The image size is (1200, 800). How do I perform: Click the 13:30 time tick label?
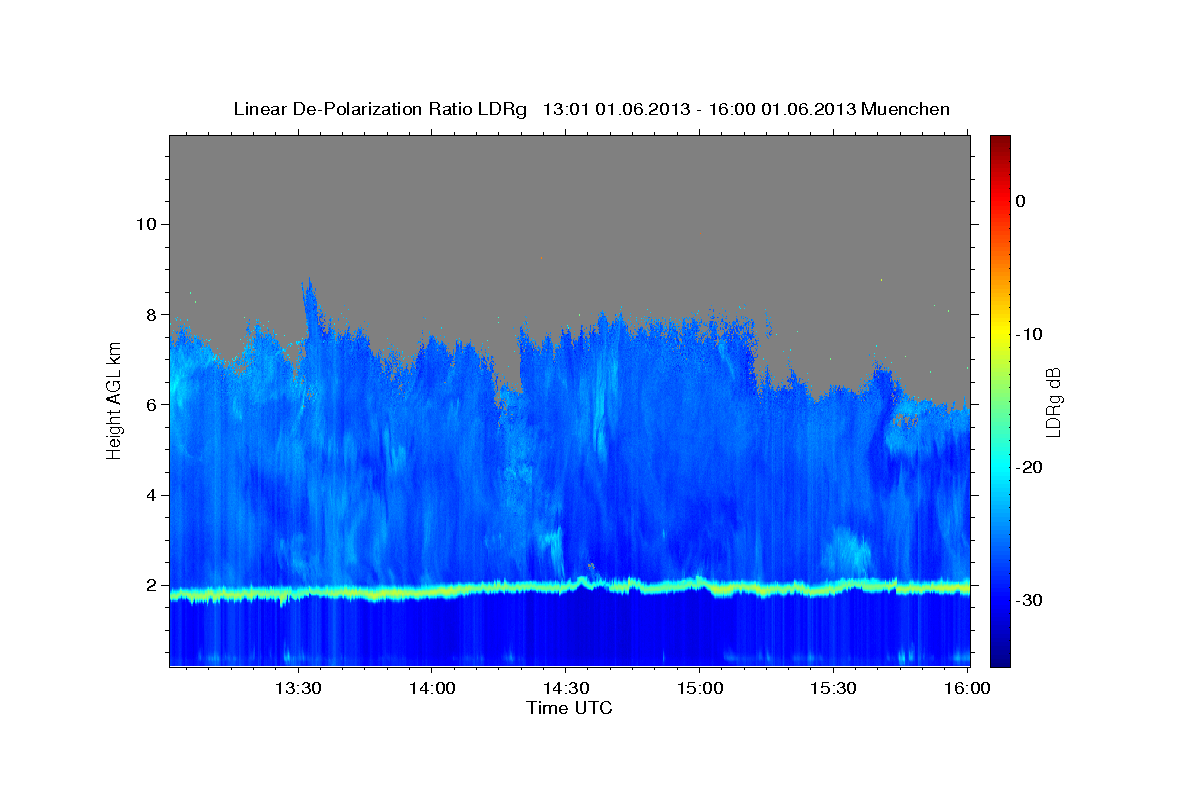pyautogui.click(x=298, y=688)
